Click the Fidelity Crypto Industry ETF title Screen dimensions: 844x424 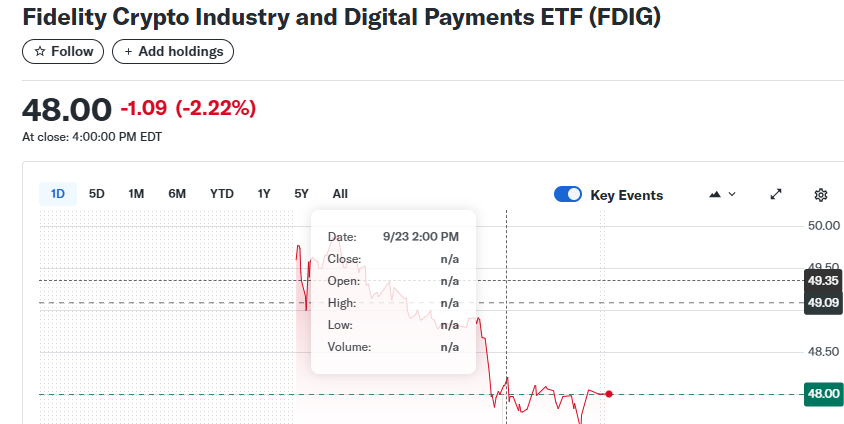(342, 18)
